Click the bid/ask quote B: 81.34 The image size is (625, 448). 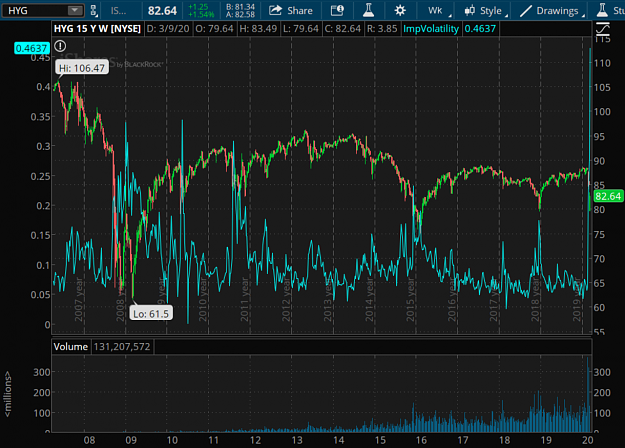240,7
